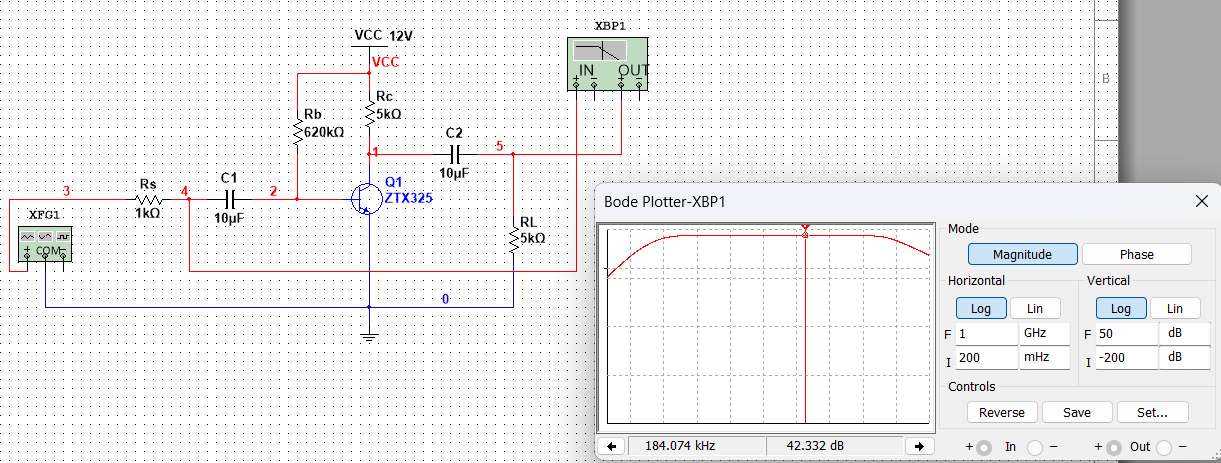
Task: Click the XBP1 instrument label
Action: pos(611,26)
